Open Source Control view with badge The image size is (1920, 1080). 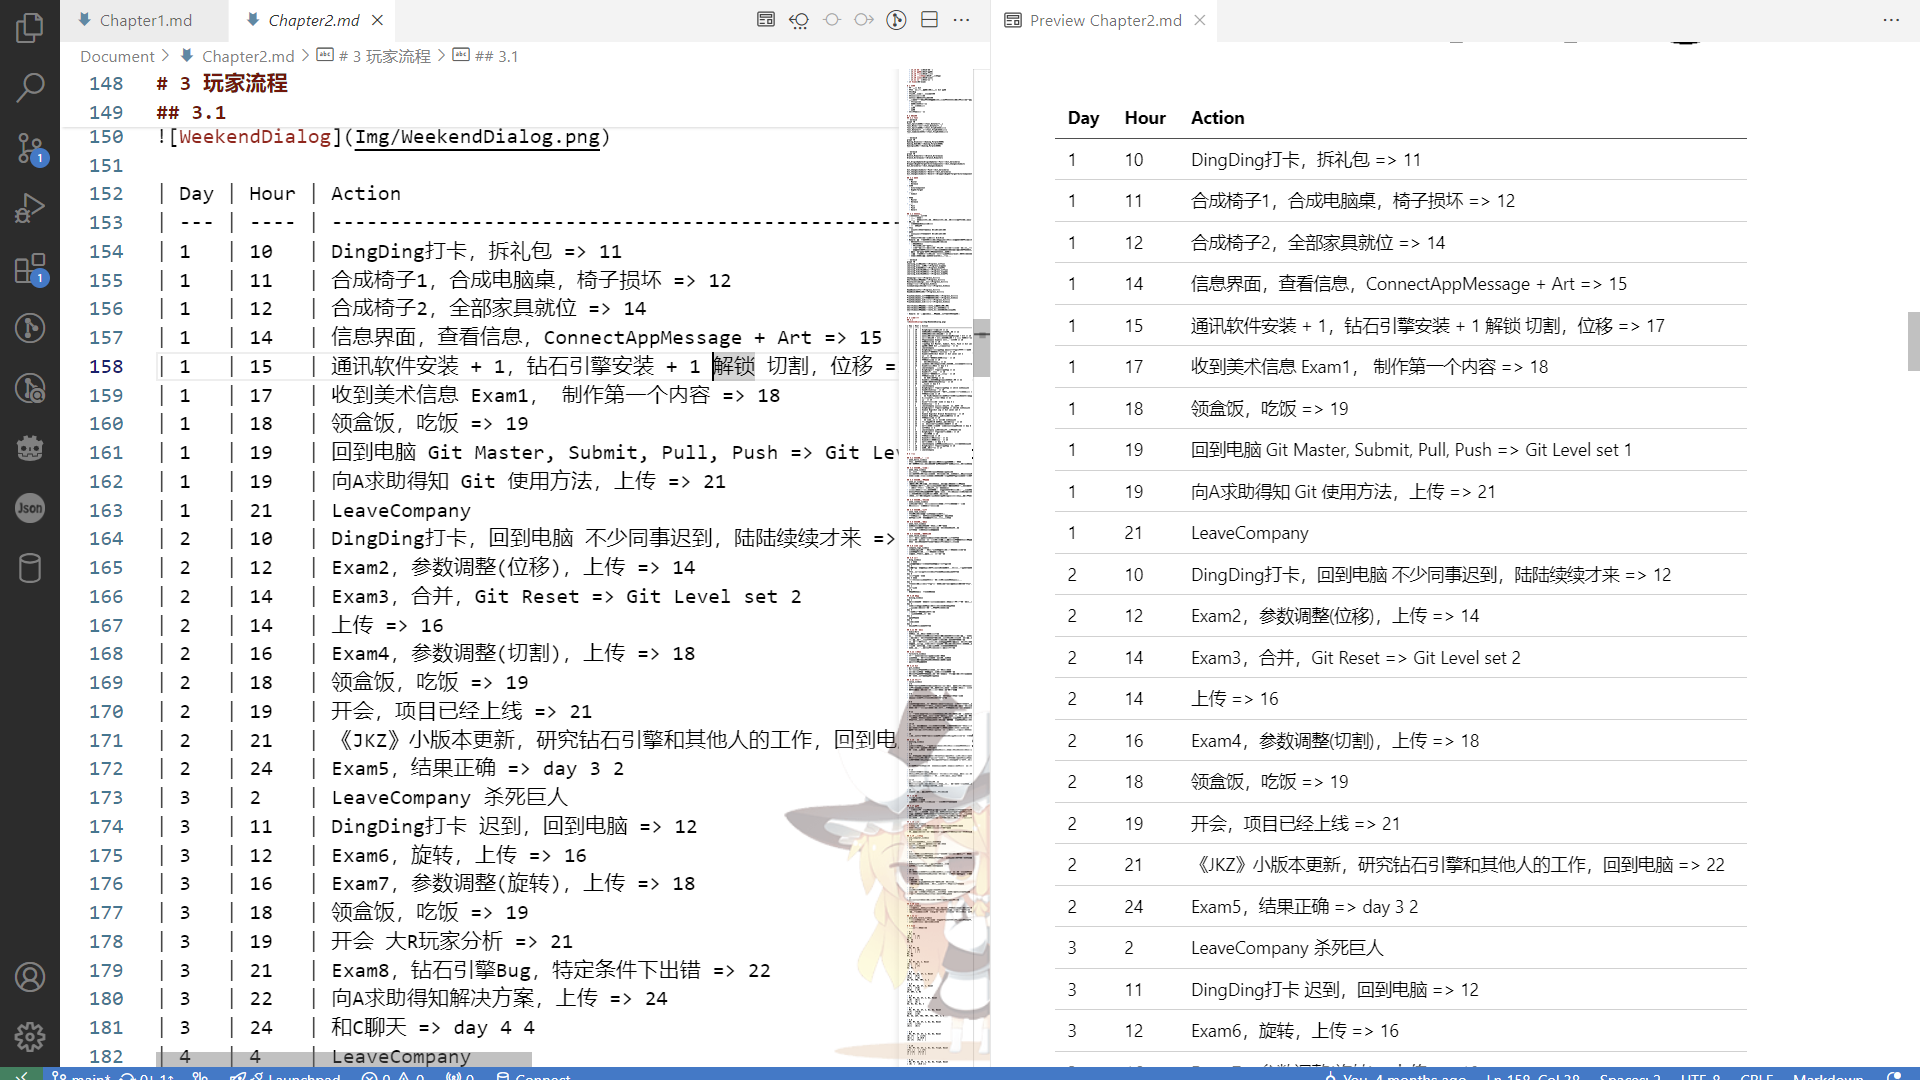[x=30, y=149]
